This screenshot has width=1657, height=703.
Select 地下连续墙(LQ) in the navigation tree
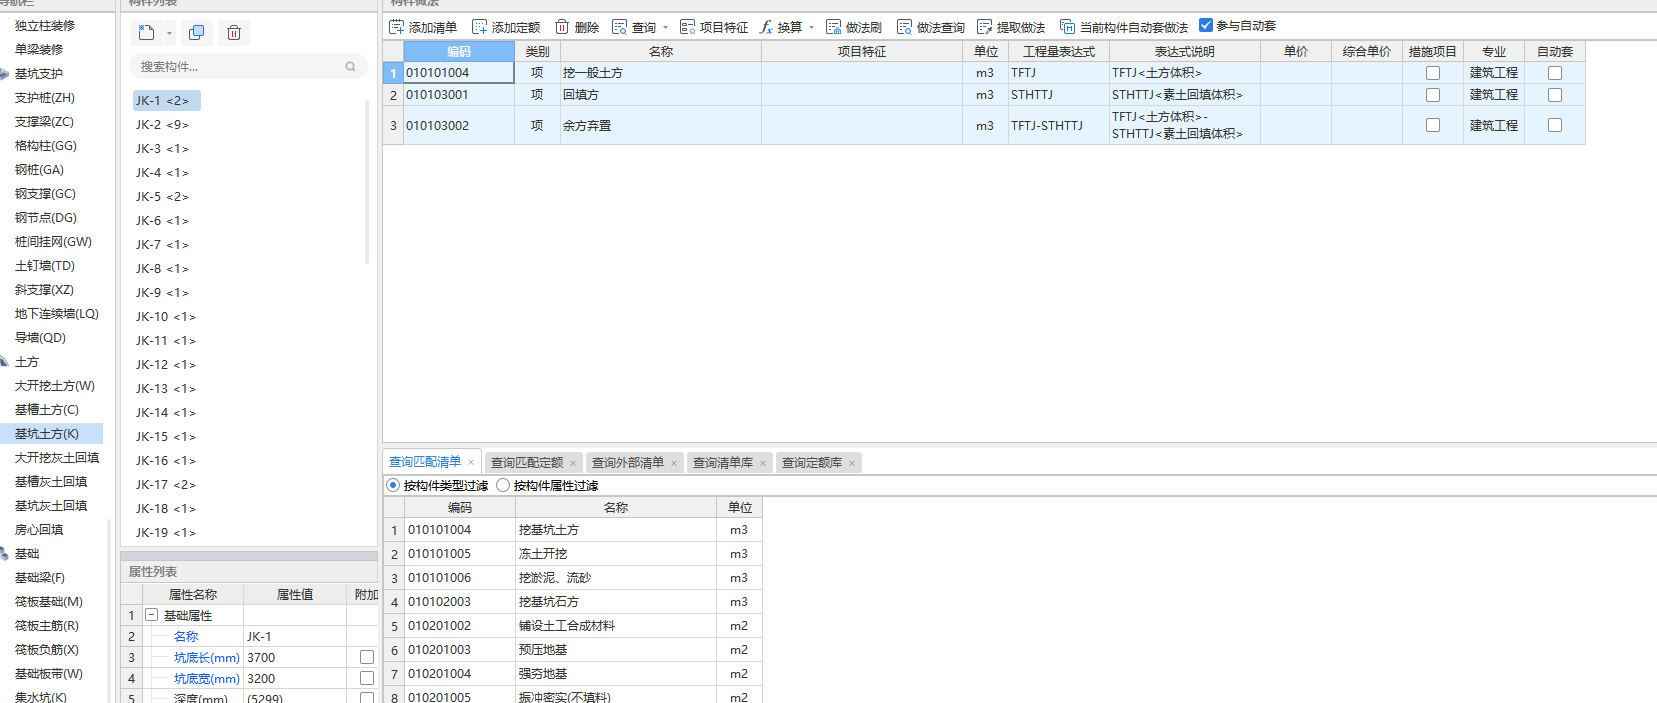57,314
